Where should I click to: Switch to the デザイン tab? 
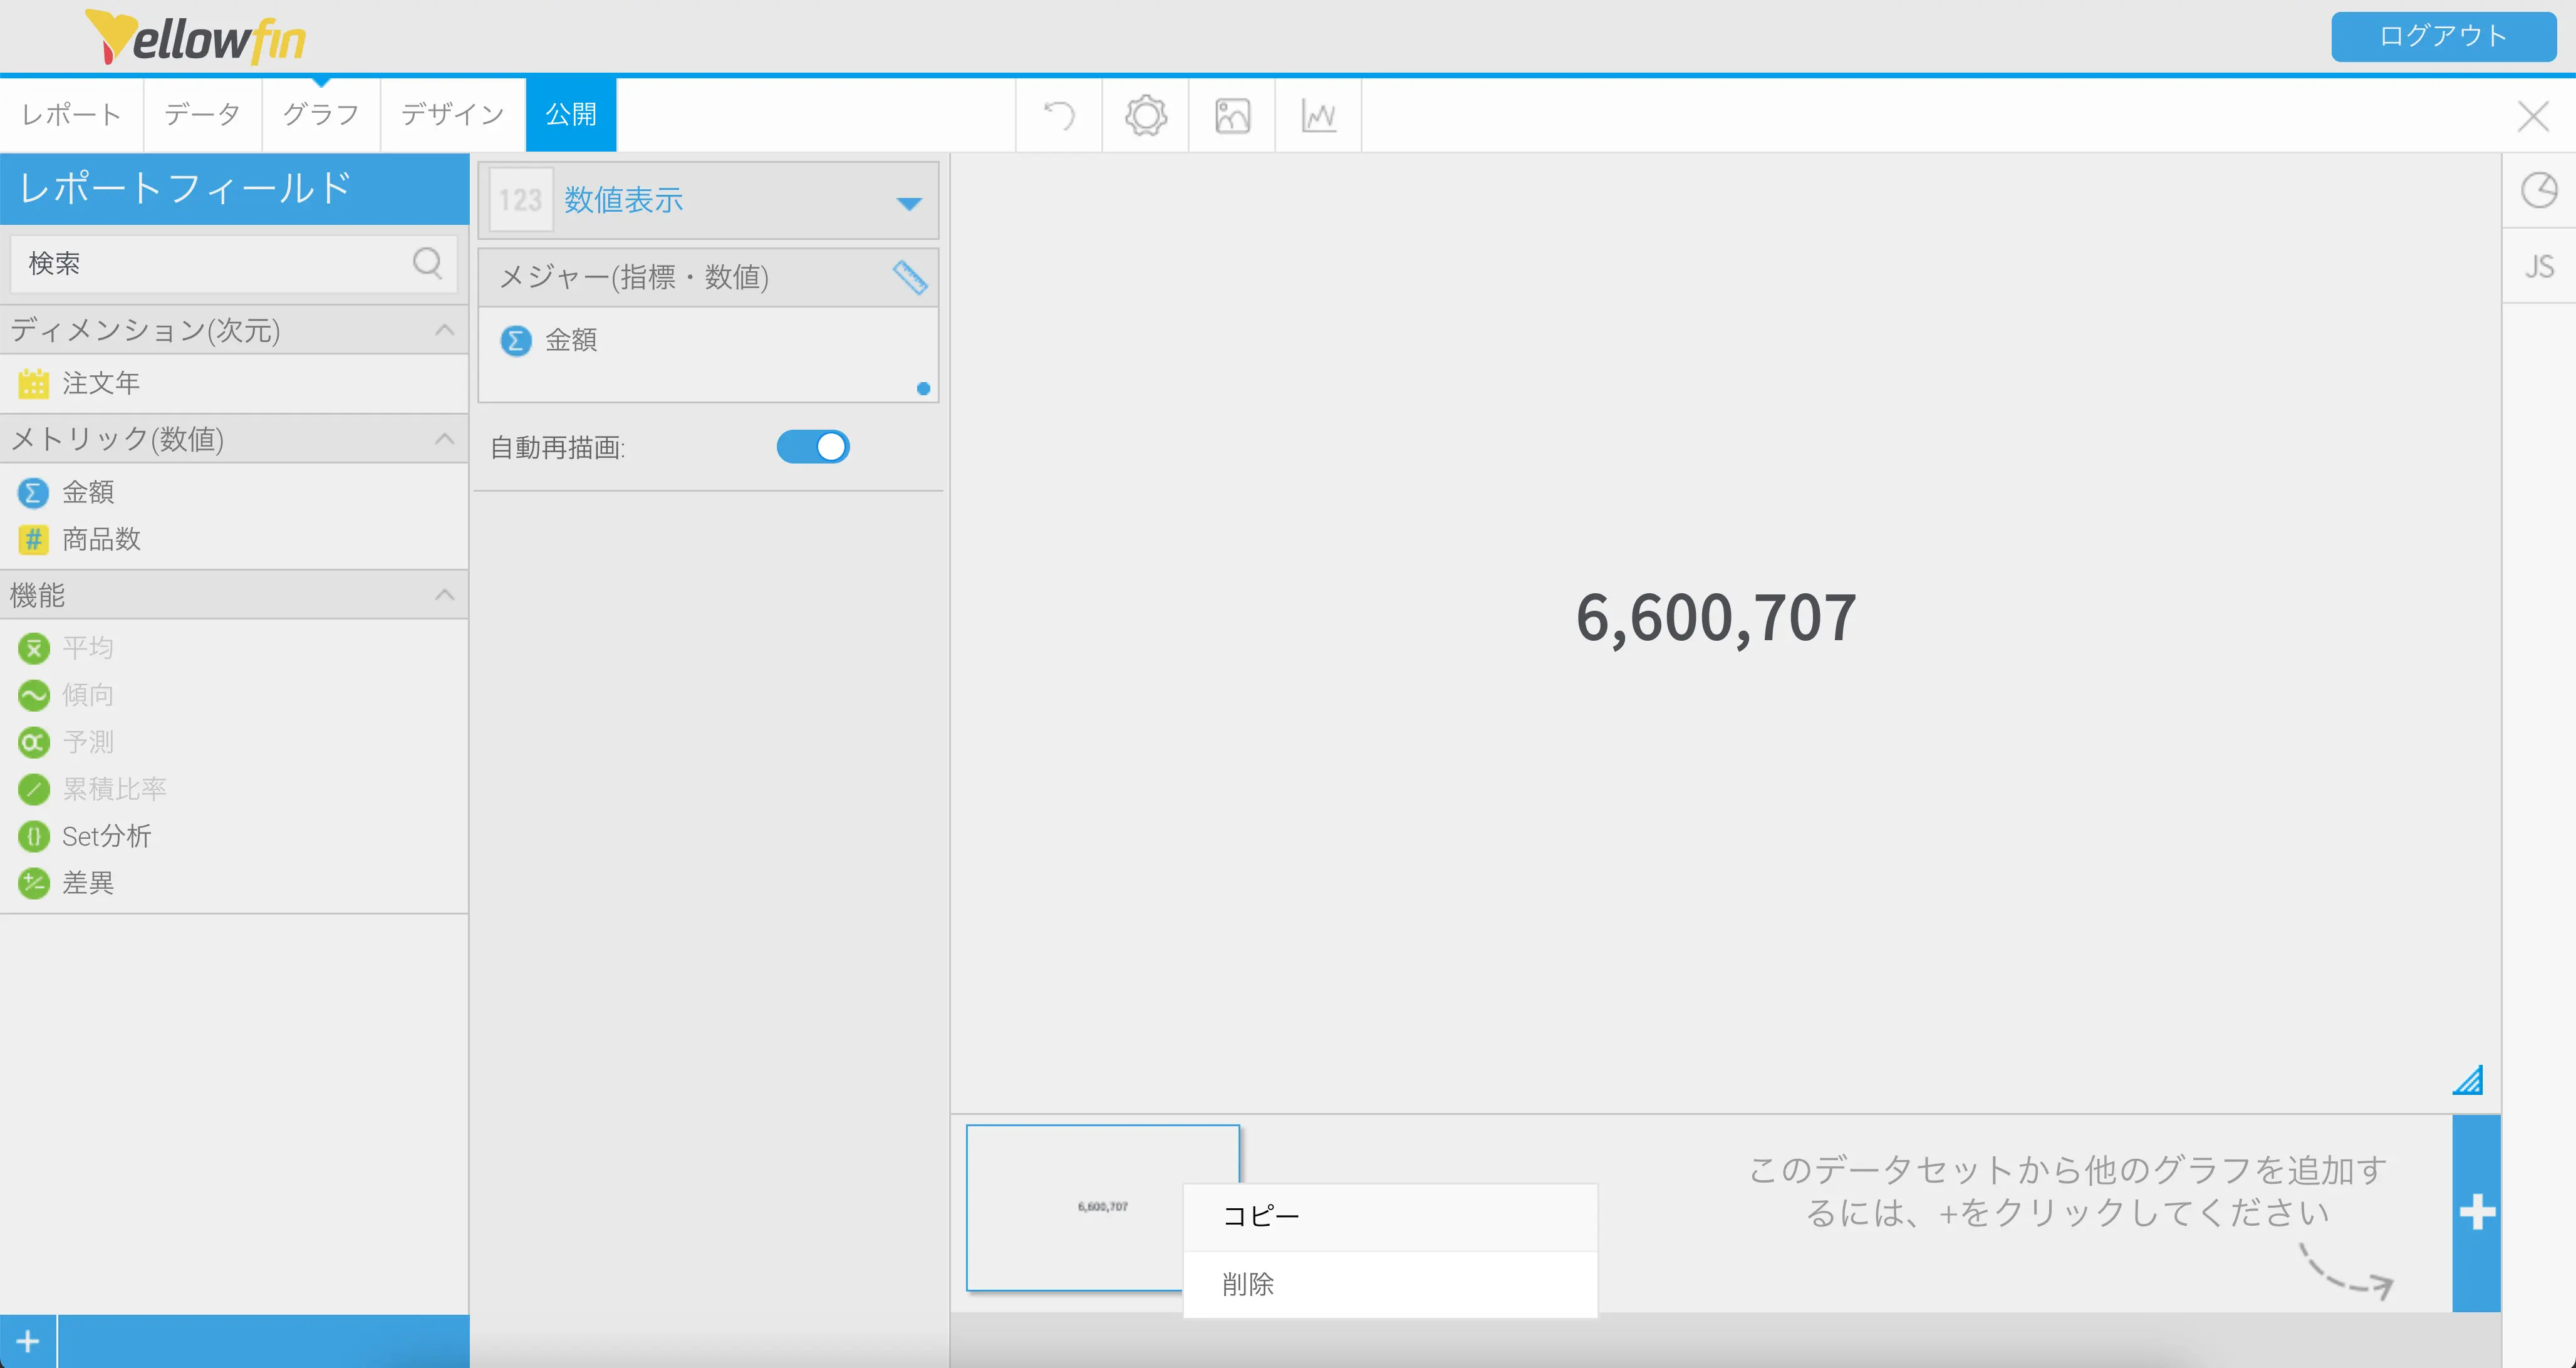coord(452,114)
